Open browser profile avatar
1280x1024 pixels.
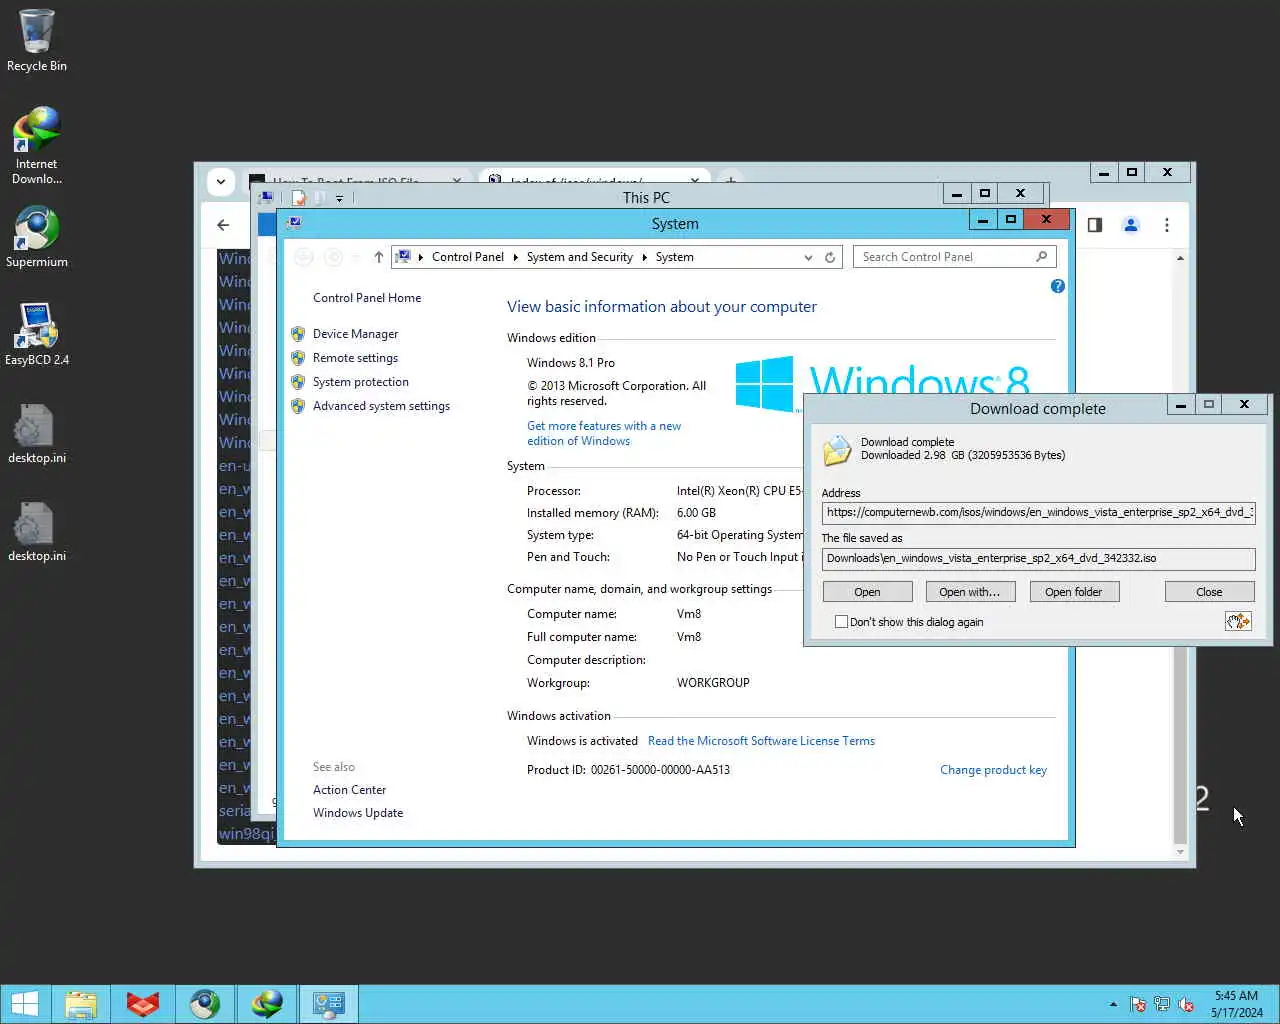[1131, 225]
